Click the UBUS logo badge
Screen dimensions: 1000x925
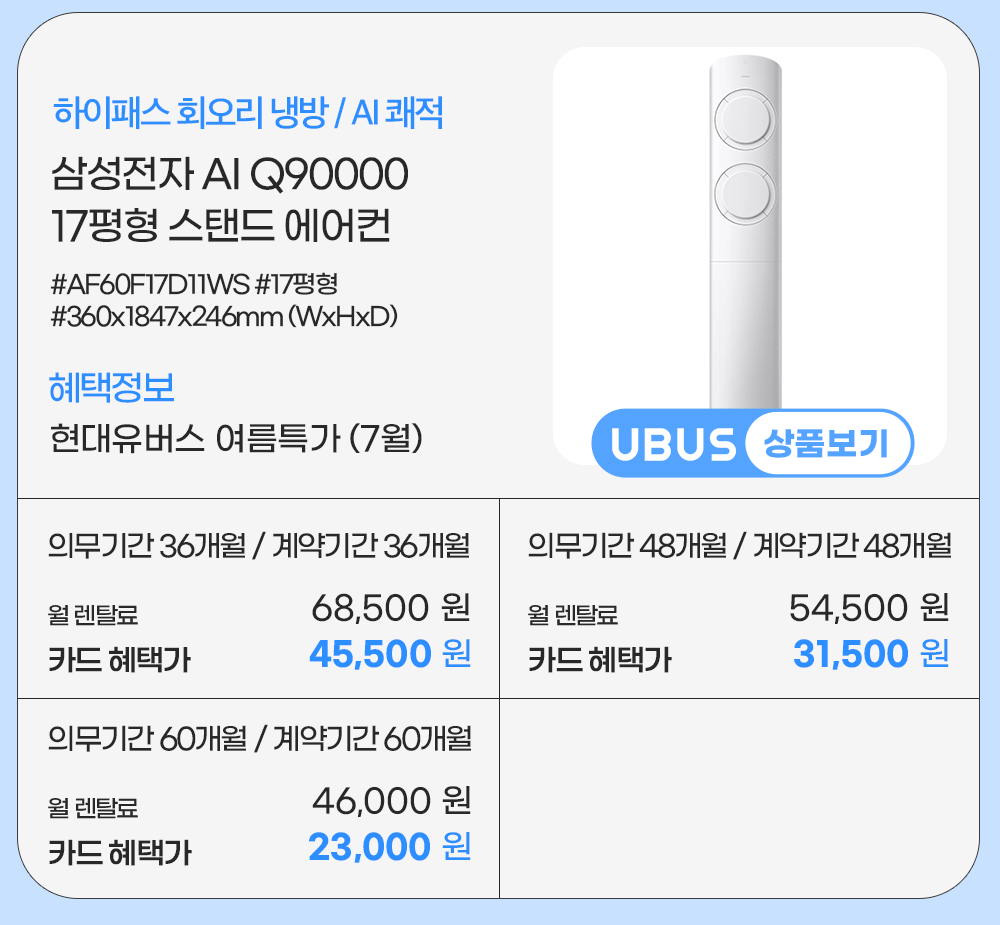click(673, 444)
